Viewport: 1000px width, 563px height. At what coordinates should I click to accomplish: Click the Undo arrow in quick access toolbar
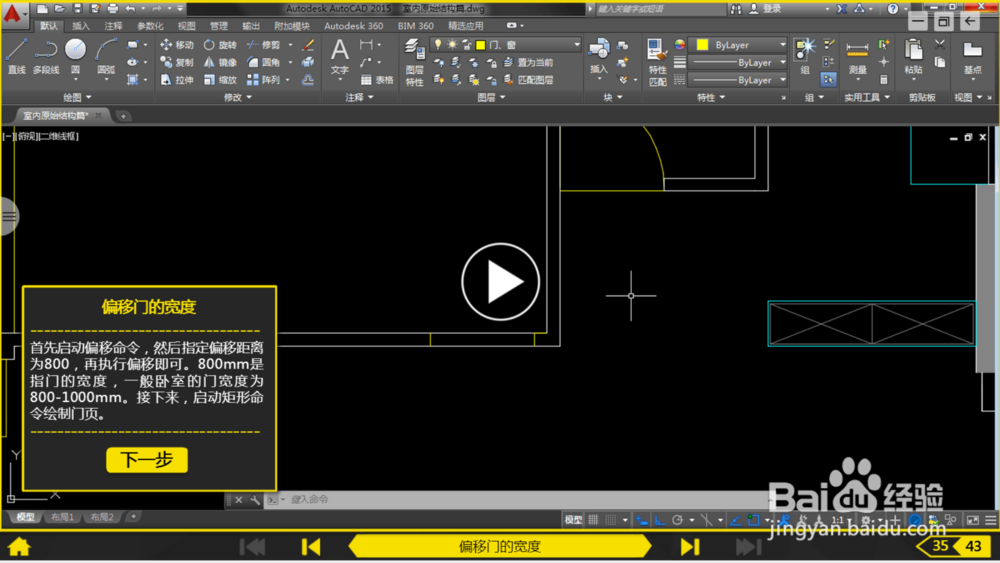click(x=130, y=8)
